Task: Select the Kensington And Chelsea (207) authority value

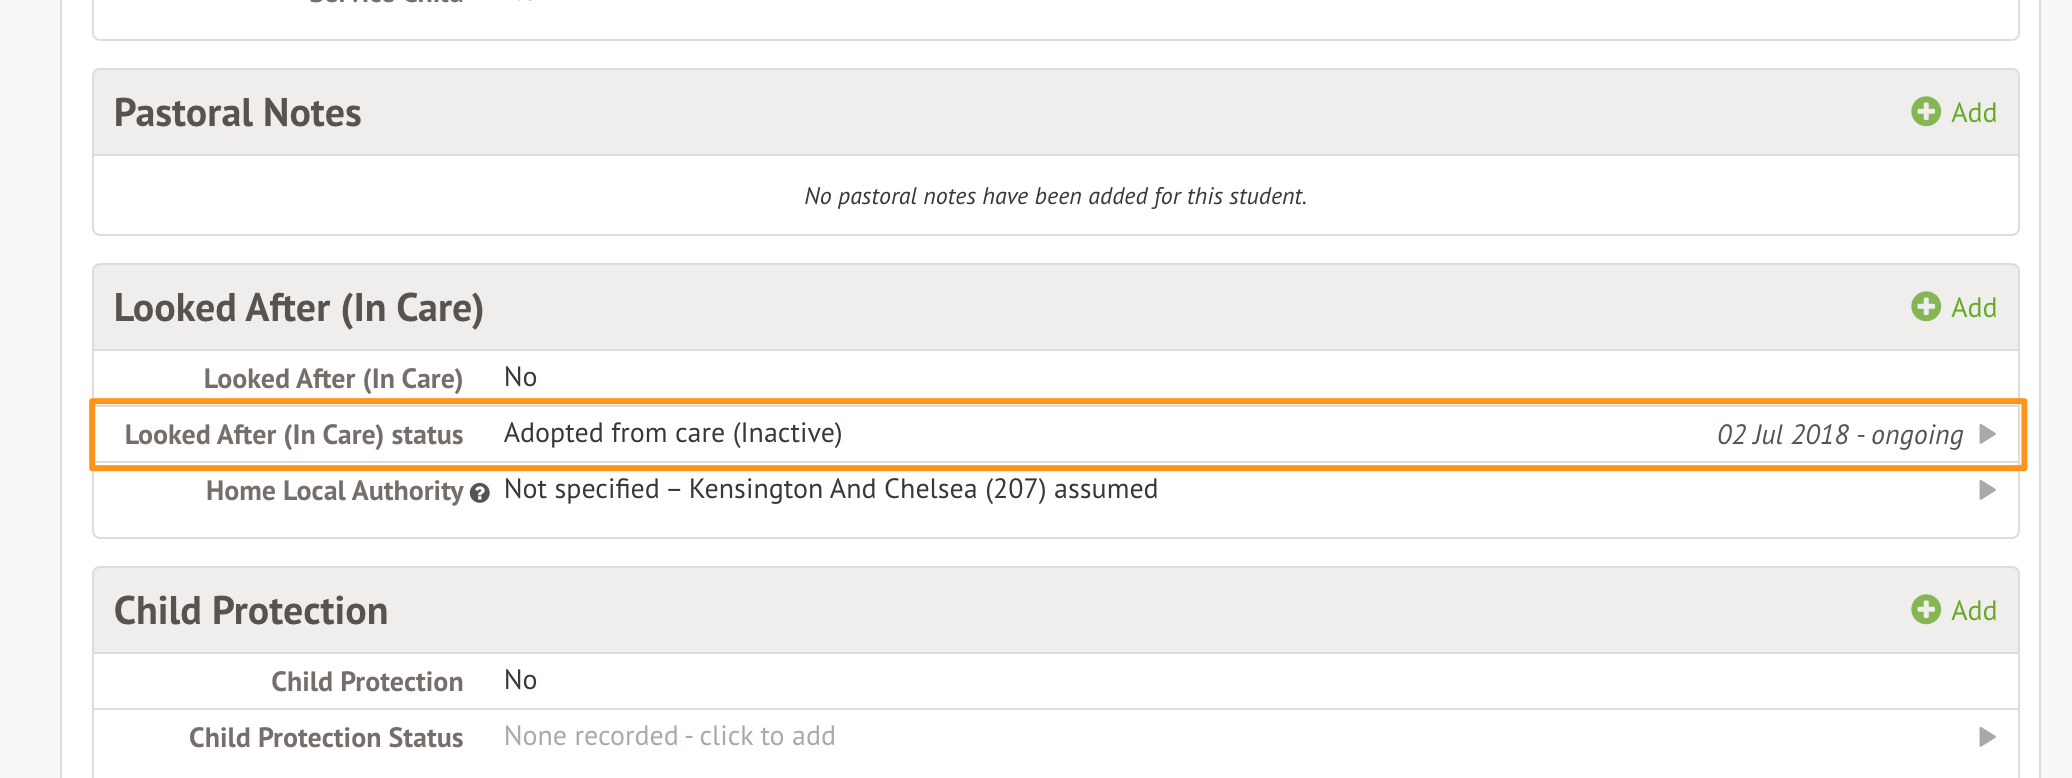Action: click(x=830, y=489)
